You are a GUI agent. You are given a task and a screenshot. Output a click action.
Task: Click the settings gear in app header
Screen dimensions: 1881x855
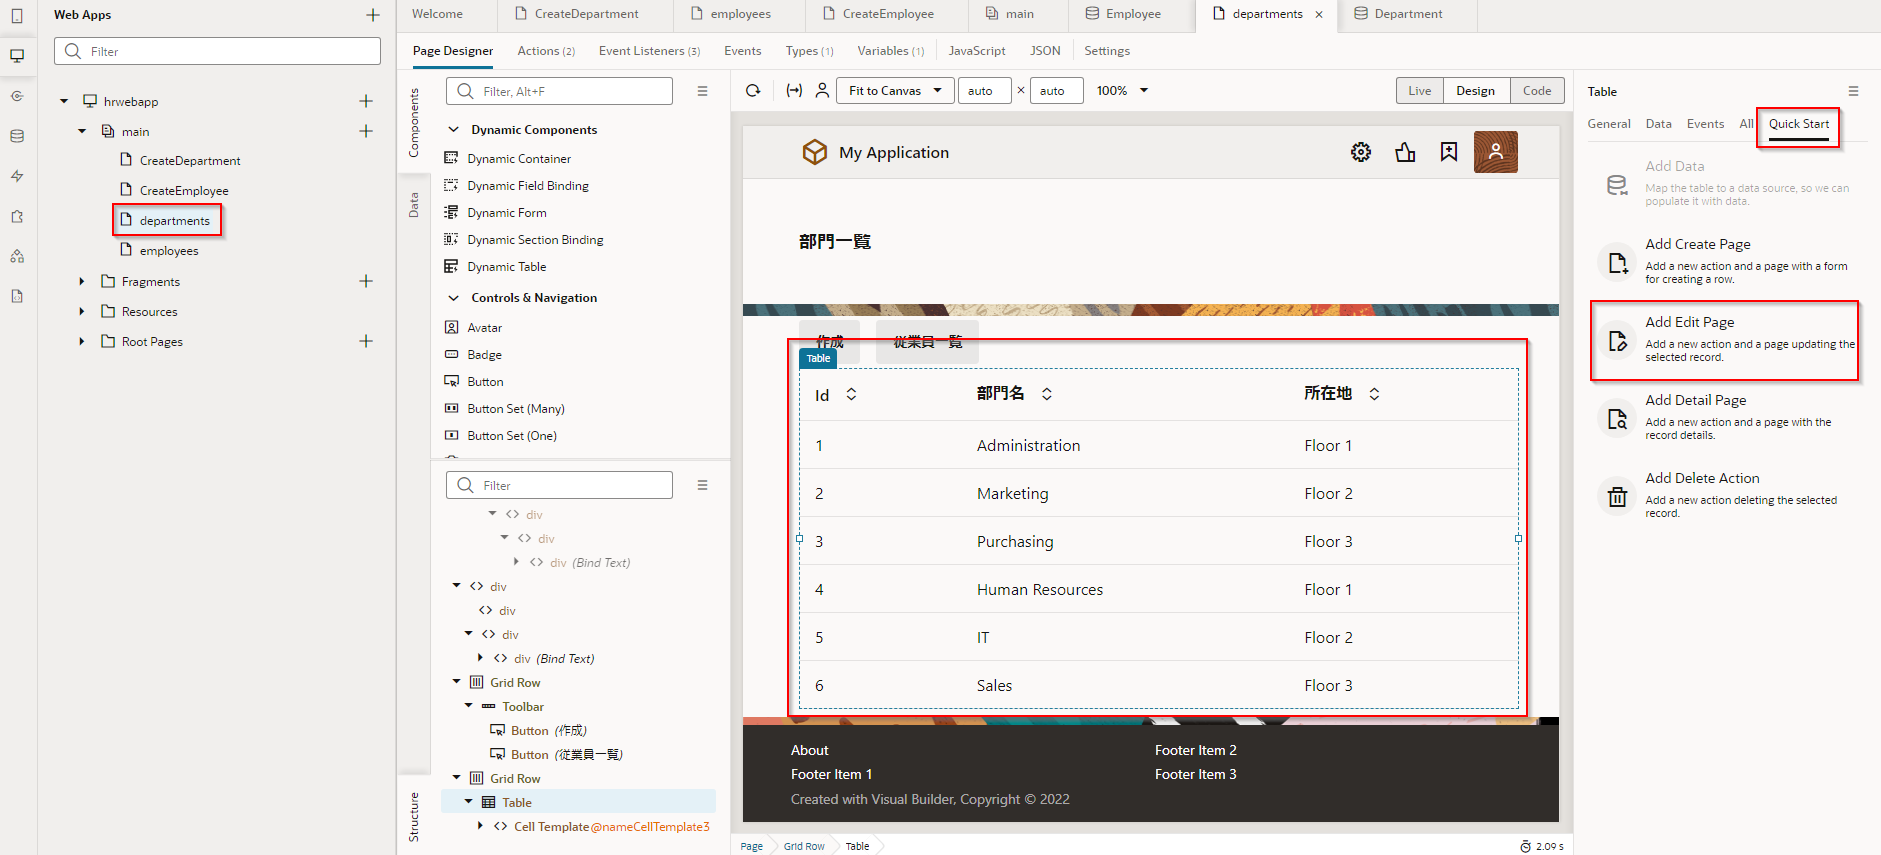pos(1361,152)
